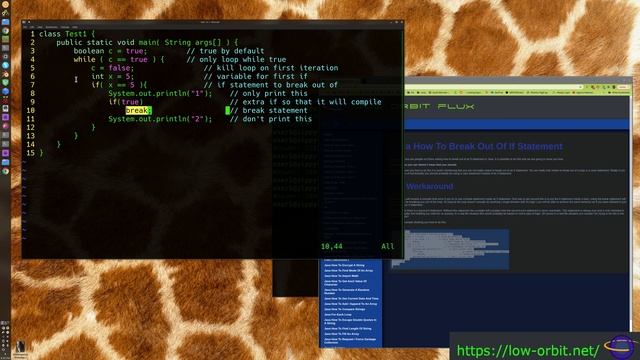Click the 'if(true)' statement on line 9
Viewport: 640px width, 360px height.
coord(126,102)
